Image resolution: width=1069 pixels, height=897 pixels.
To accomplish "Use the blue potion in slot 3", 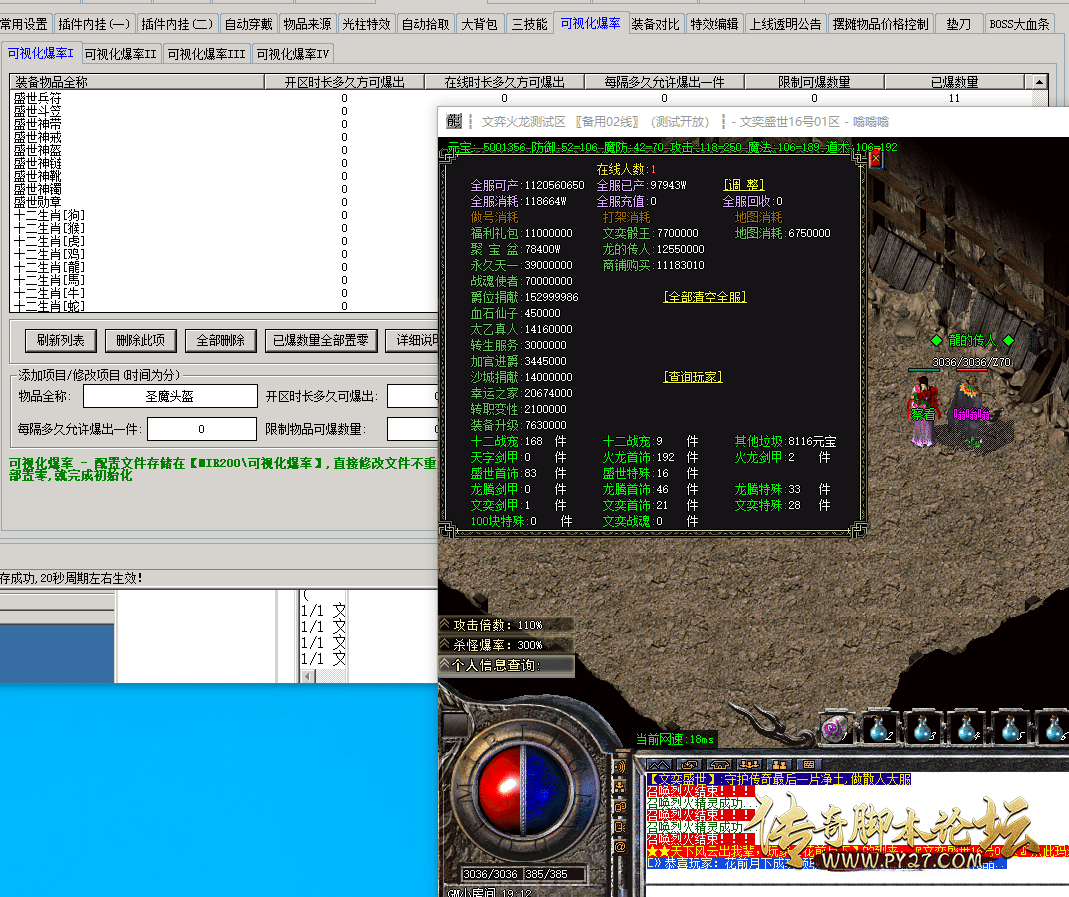I will click(x=922, y=728).
